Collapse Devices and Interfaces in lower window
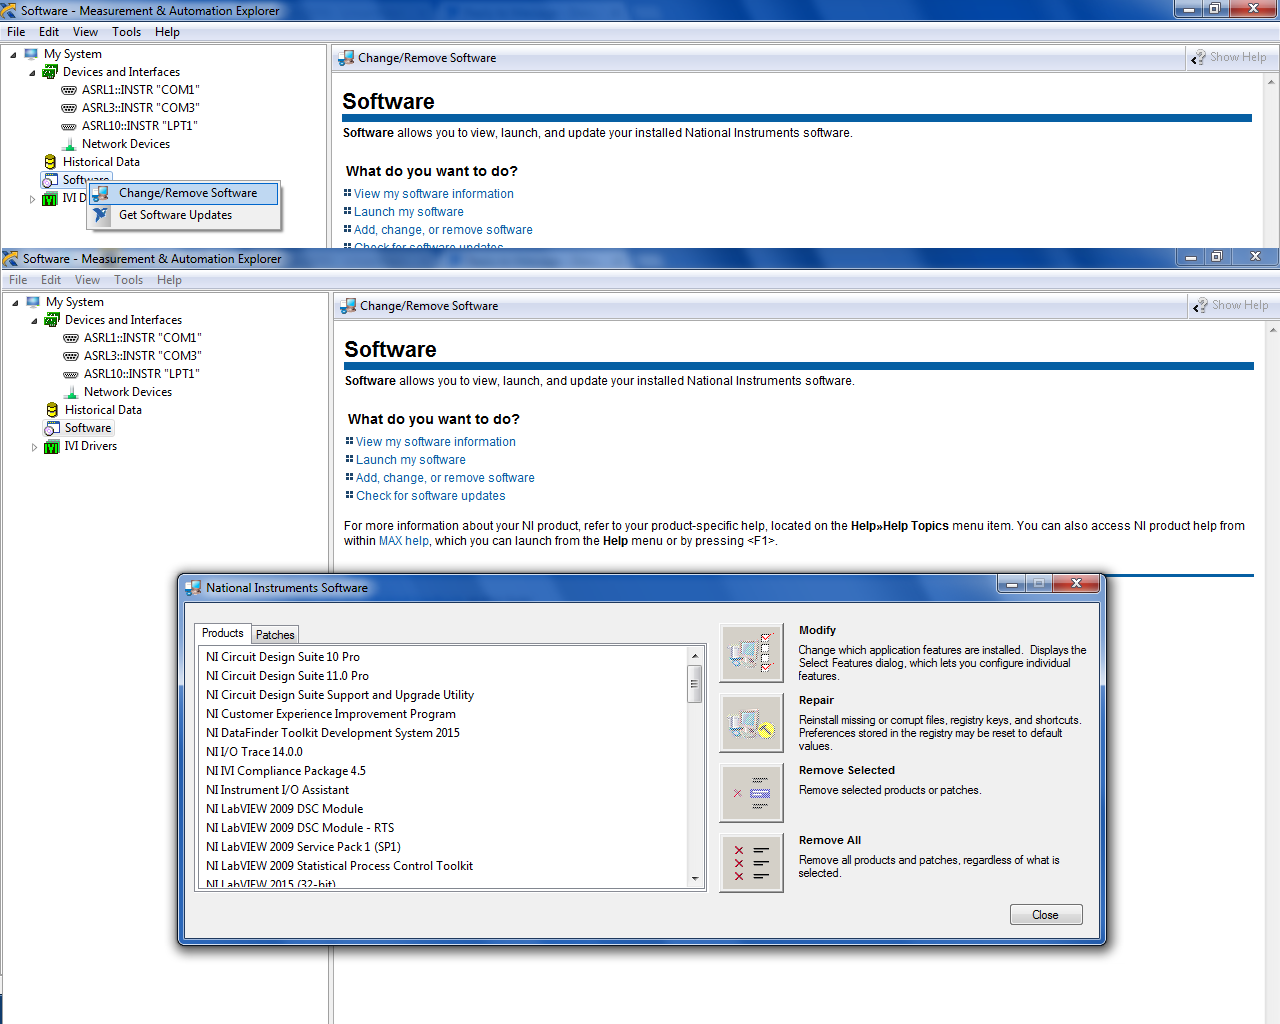The height and width of the screenshot is (1024, 1280). pyautogui.click(x=34, y=321)
